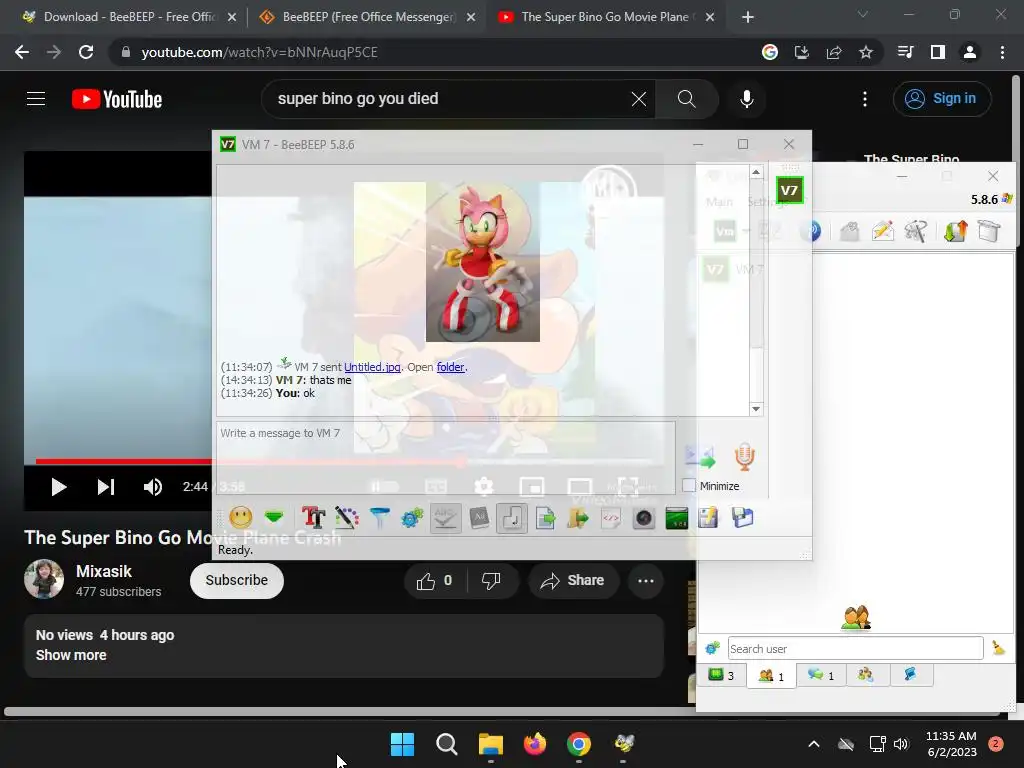Click the YouTube Sign in button
The image size is (1024, 768).
tap(942, 99)
